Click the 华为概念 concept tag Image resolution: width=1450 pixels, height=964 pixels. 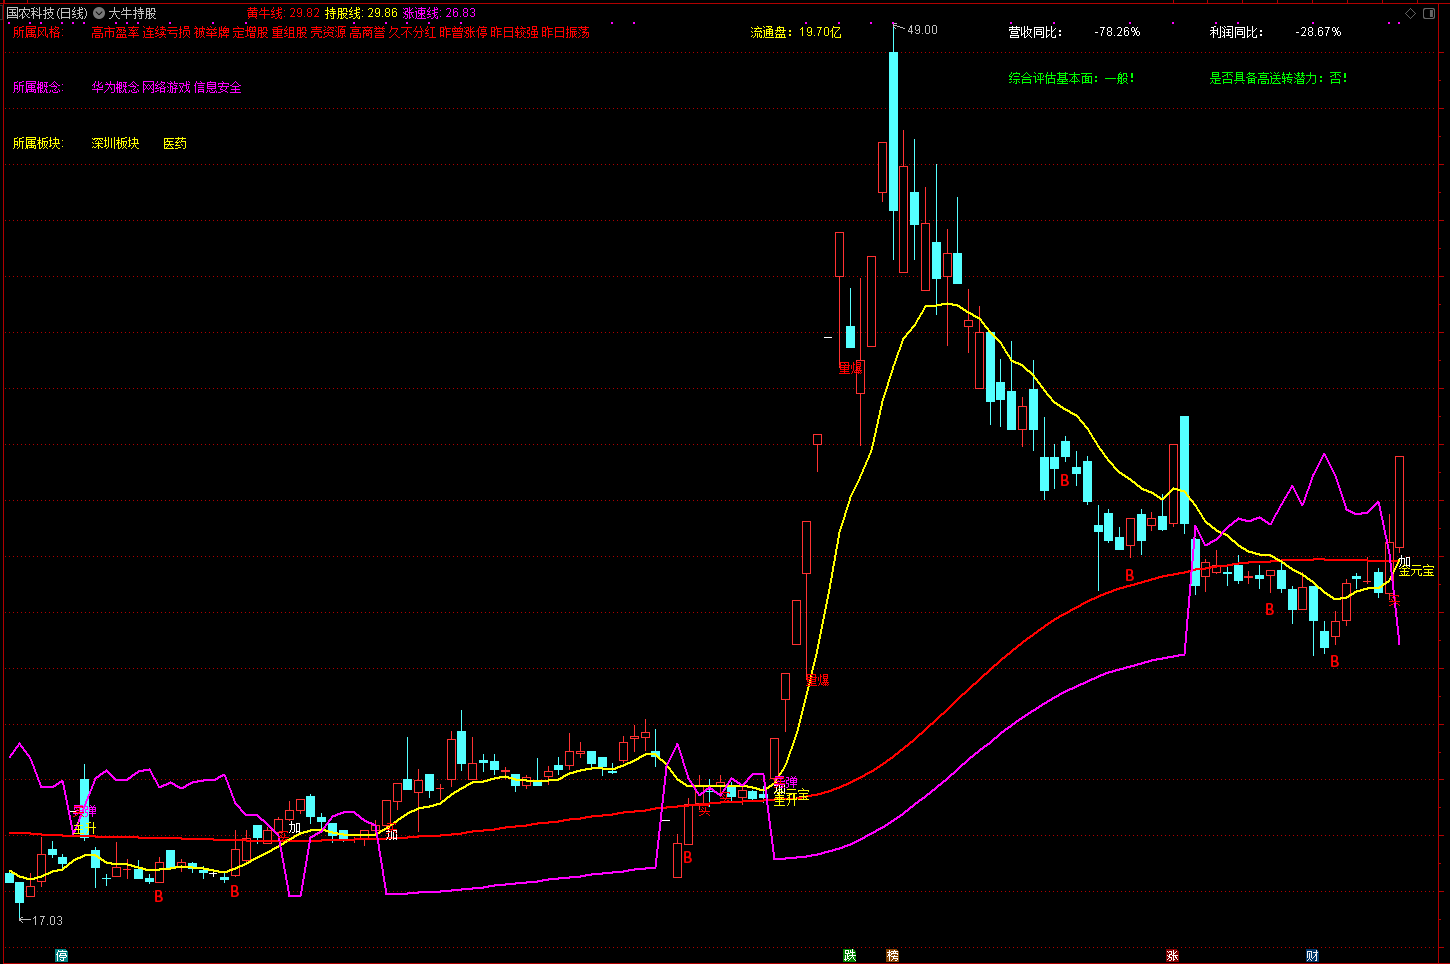pos(116,87)
